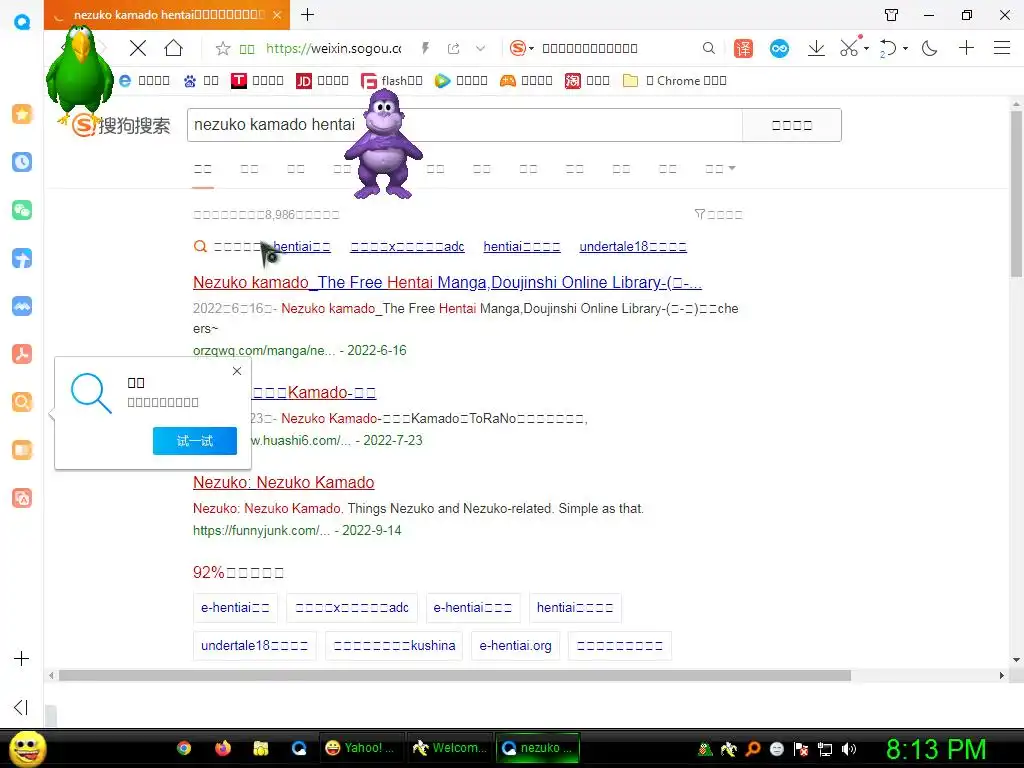Click the undo closed tab icon
1024x768 pixels.
[x=888, y=48]
